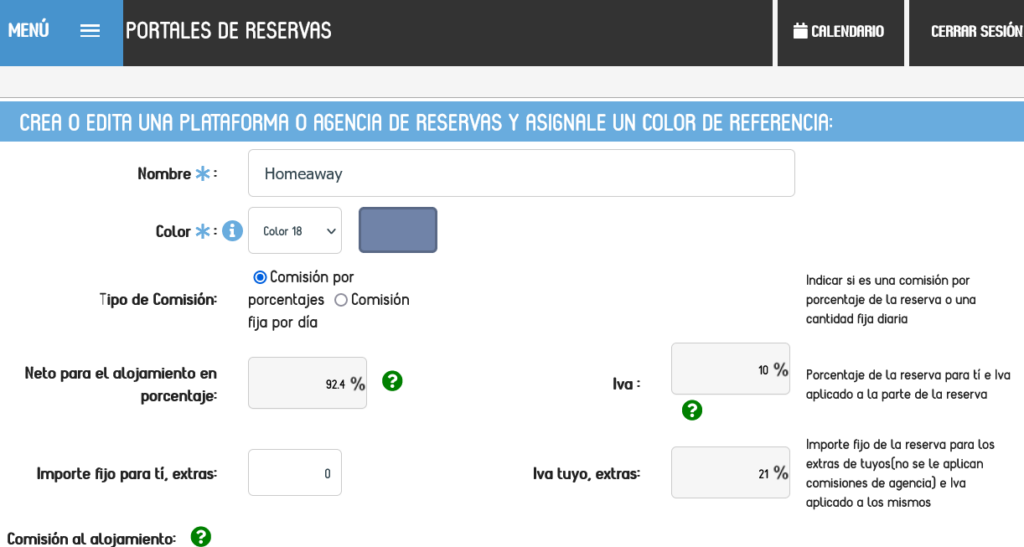
Task: Click Cerrar Sesión to log out
Action: (975, 31)
